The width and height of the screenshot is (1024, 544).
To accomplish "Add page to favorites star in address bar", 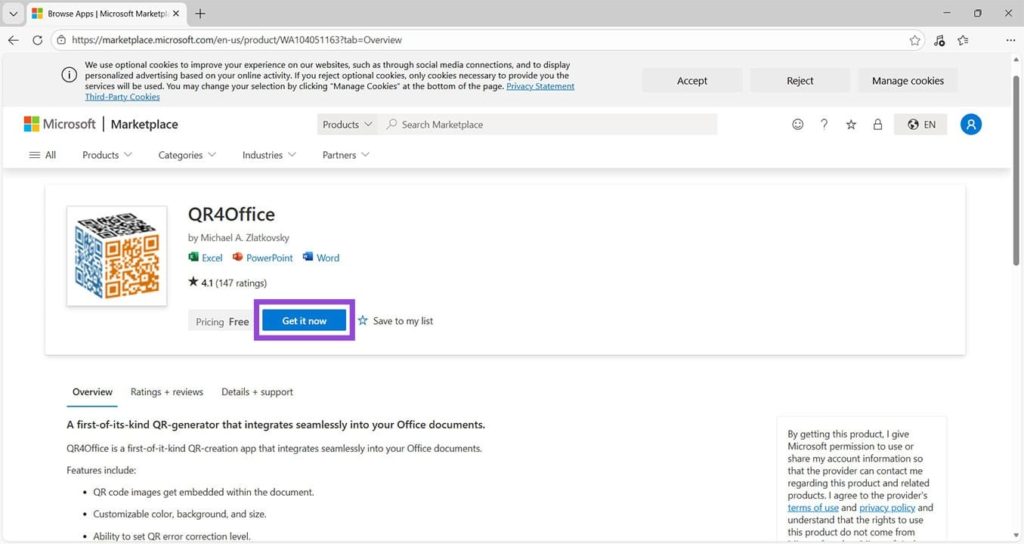I will click(x=914, y=40).
